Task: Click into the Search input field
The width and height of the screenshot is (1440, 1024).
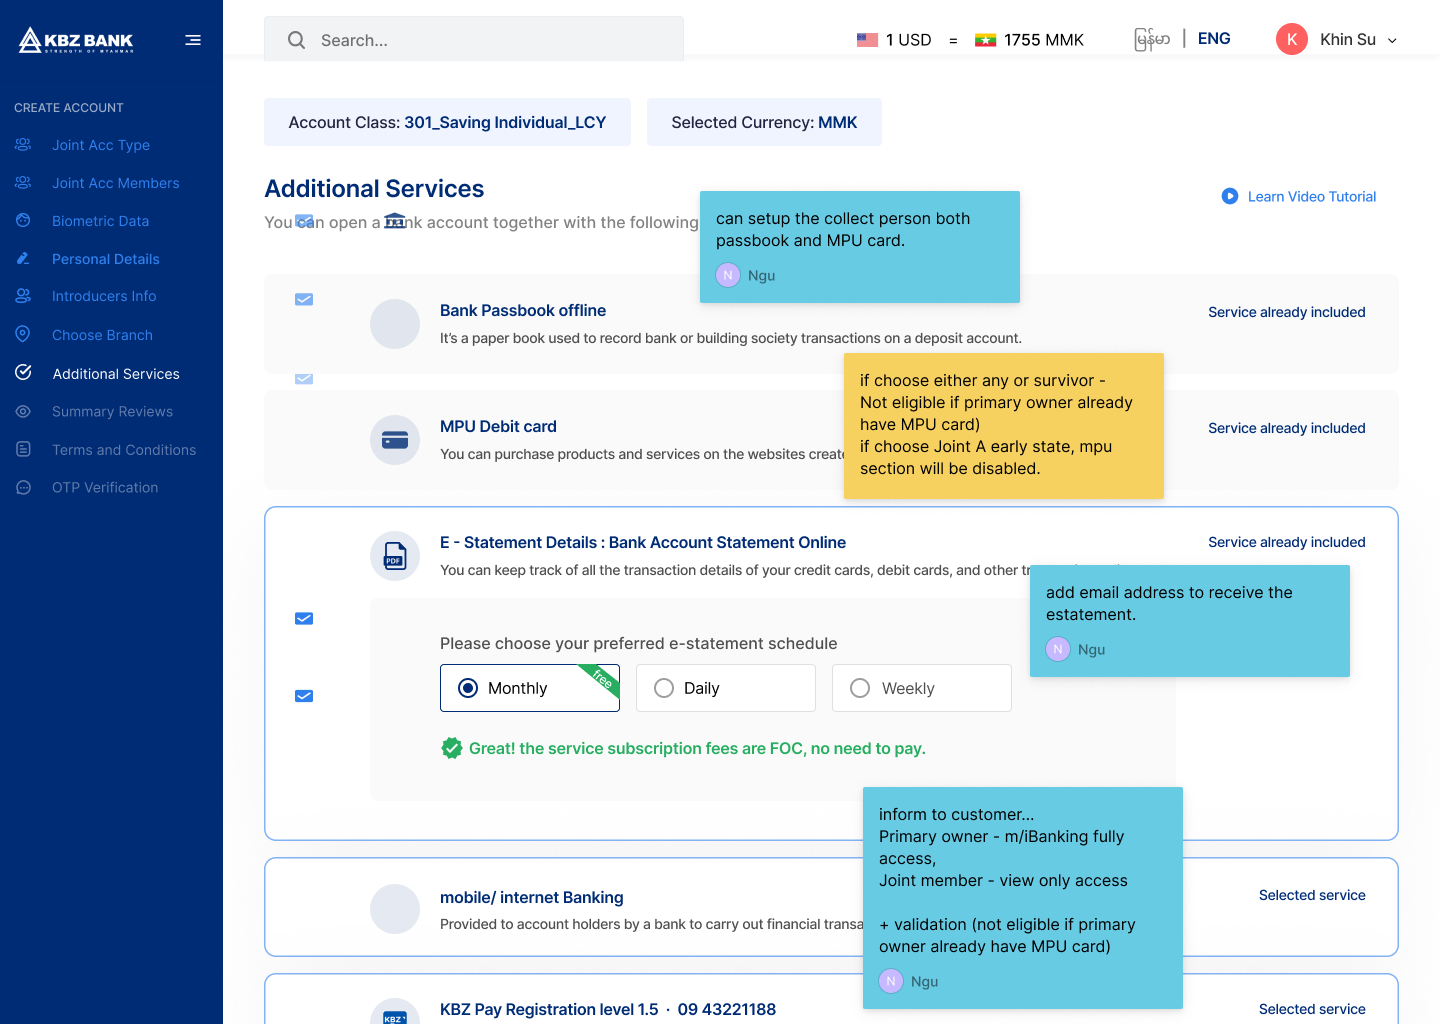Action: [x=474, y=40]
